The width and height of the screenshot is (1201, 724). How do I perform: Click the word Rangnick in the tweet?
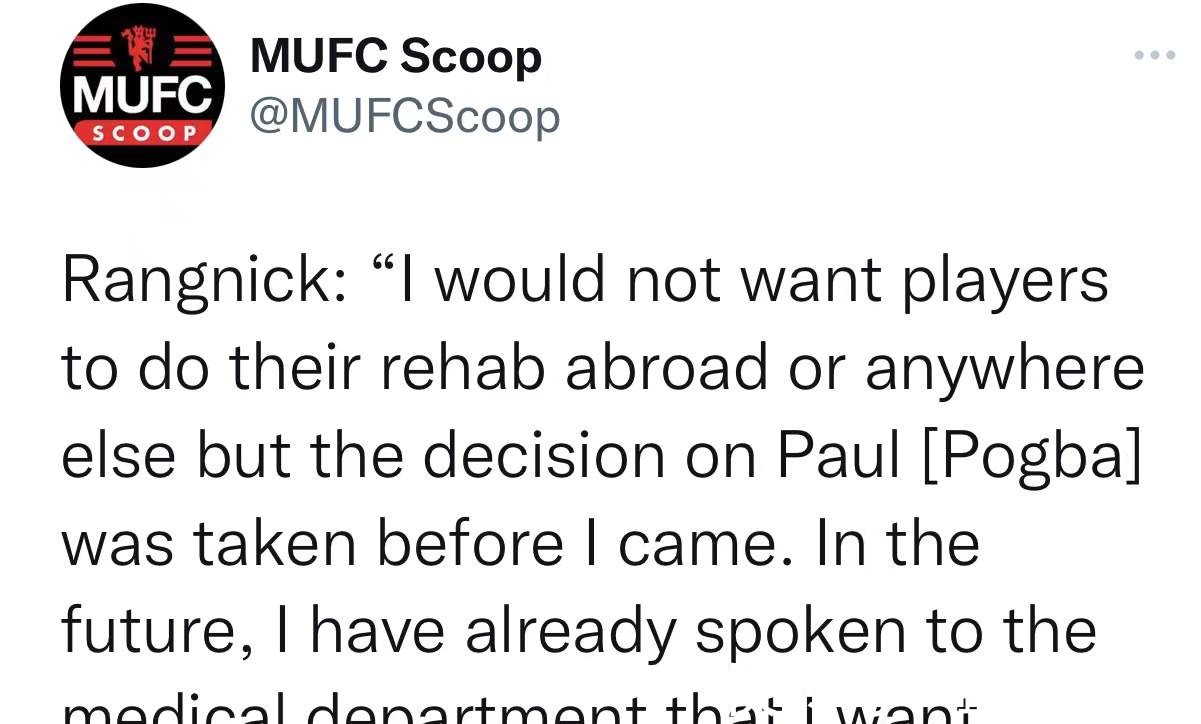[200, 281]
